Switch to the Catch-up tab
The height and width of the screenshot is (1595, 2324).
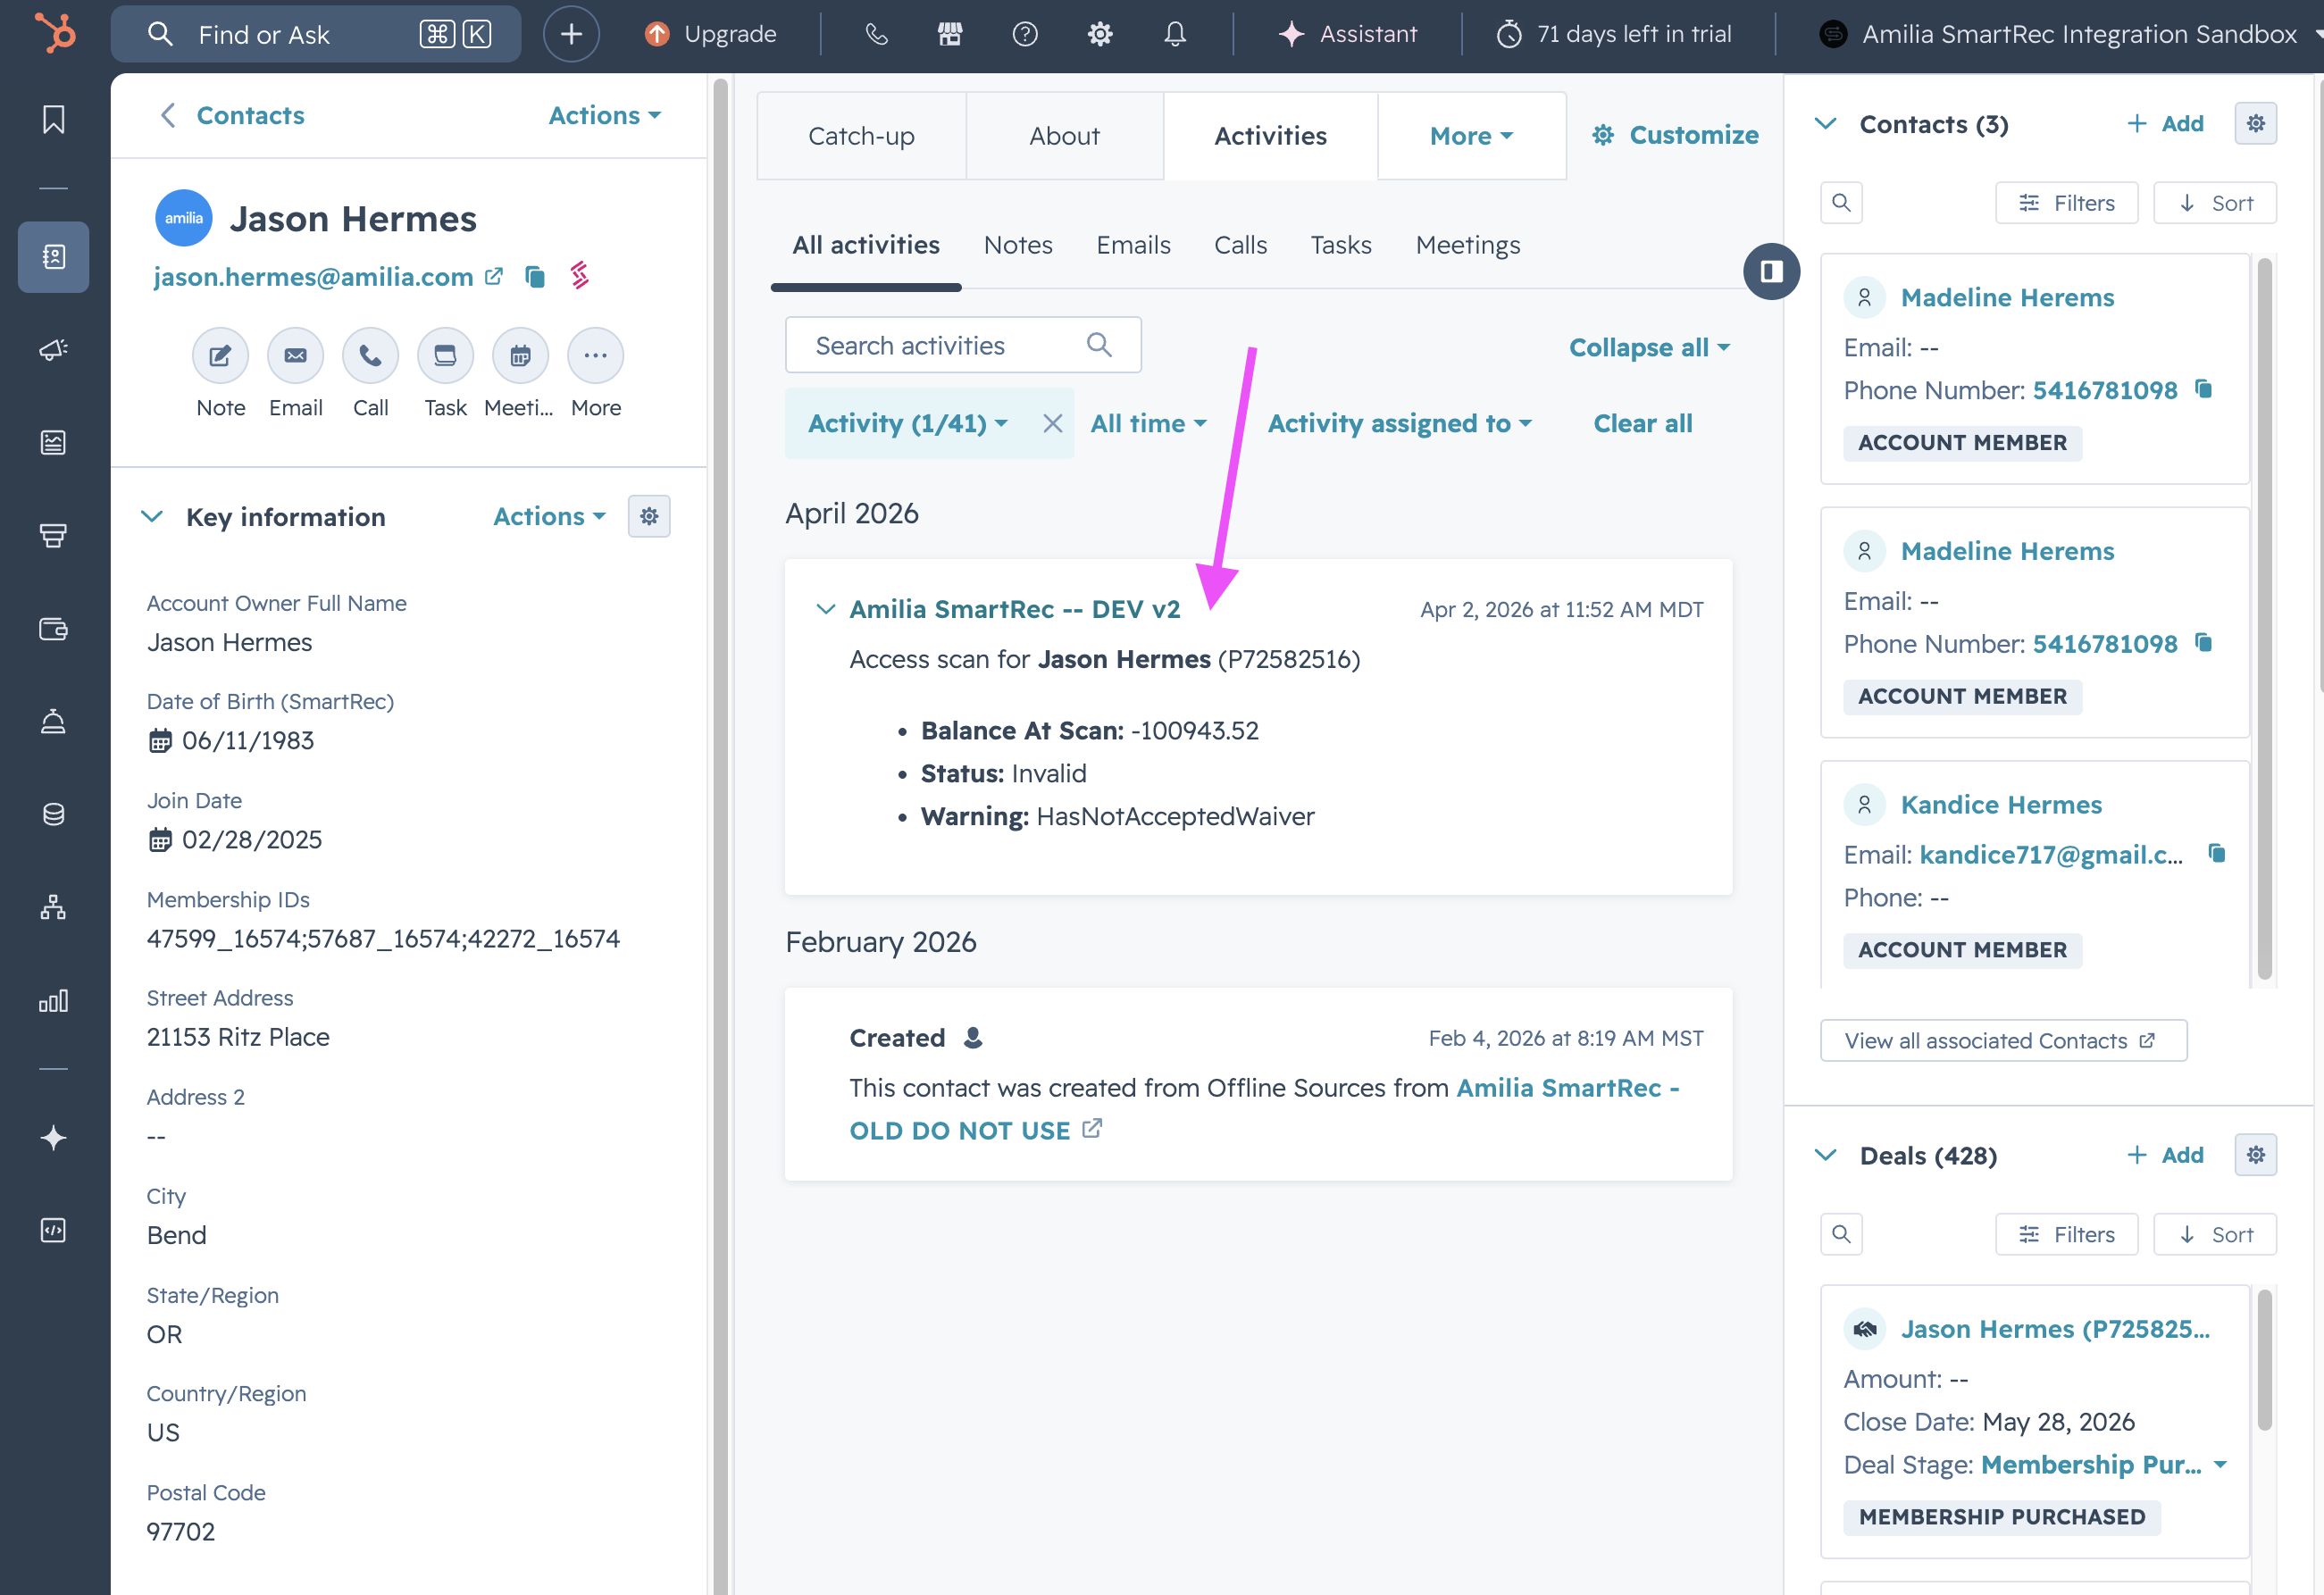(861, 136)
